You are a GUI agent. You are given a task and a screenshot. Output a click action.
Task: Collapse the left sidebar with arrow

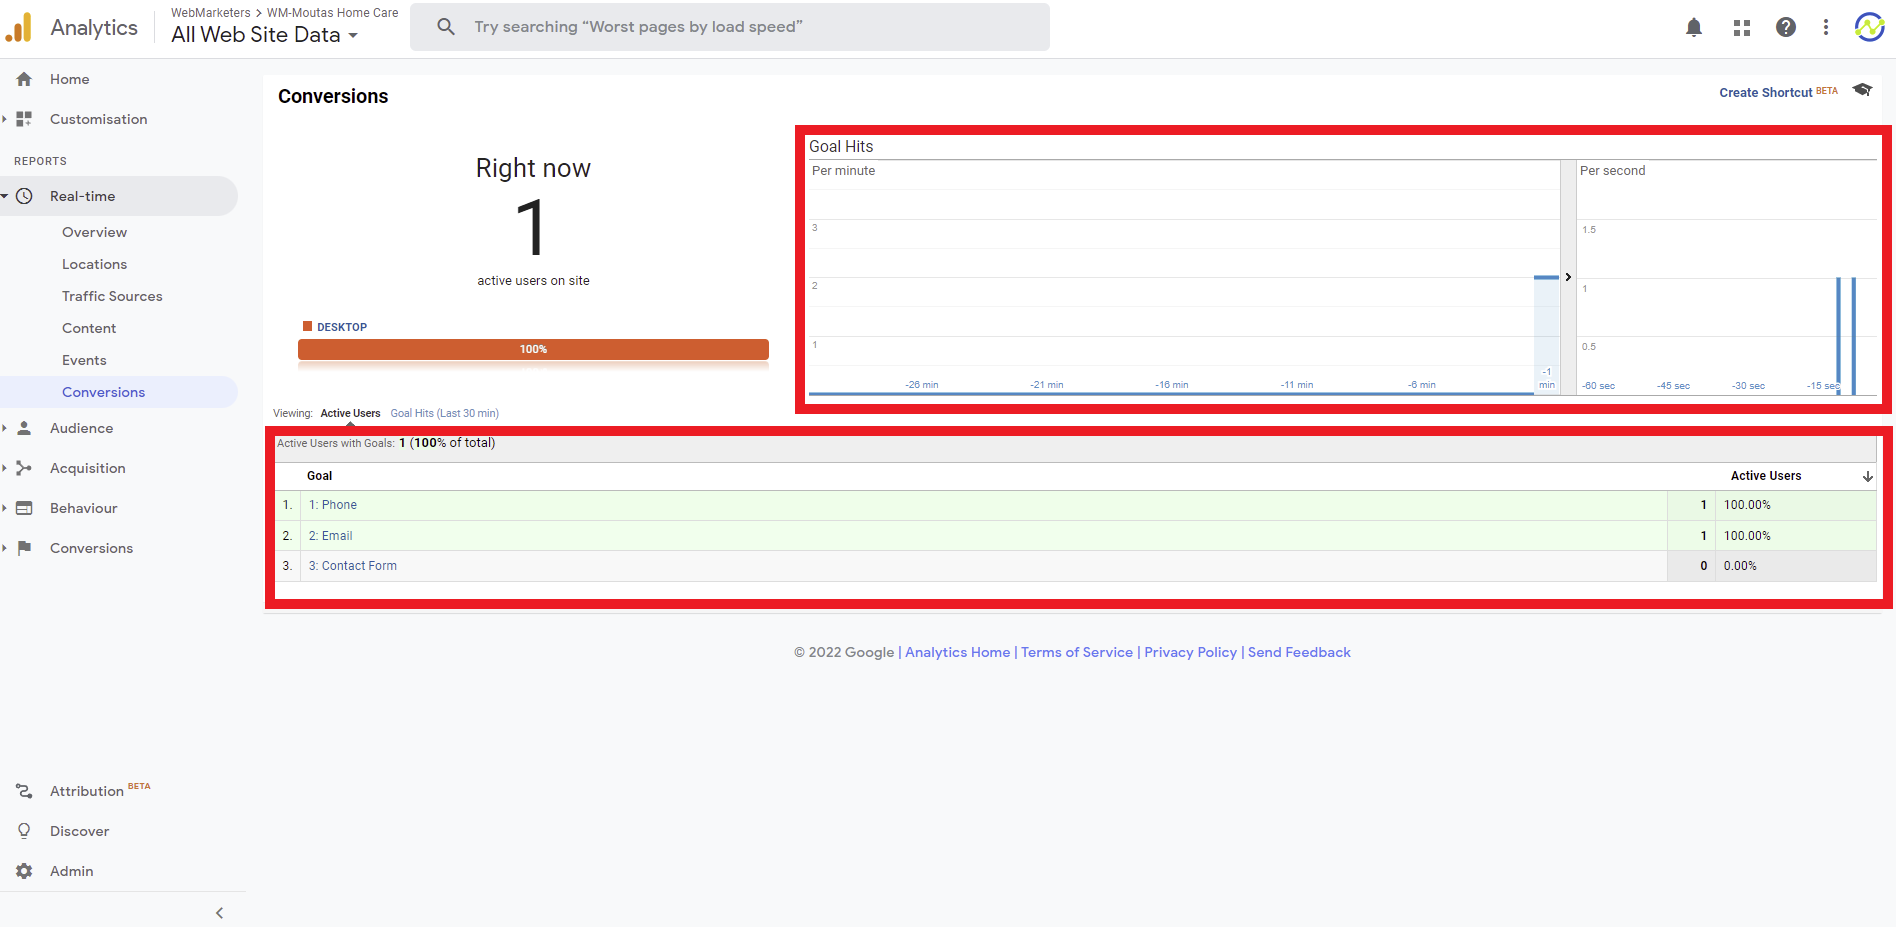pos(219,913)
